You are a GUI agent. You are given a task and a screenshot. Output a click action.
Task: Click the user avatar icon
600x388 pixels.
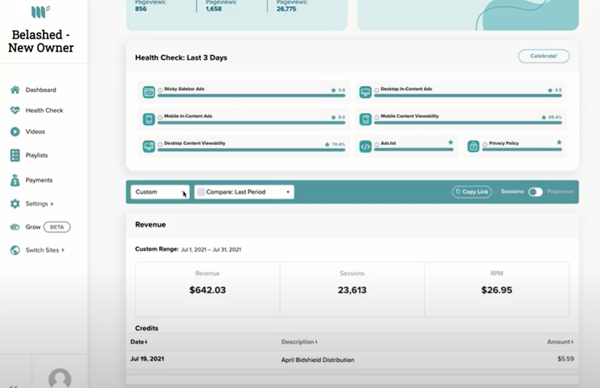pos(60,378)
